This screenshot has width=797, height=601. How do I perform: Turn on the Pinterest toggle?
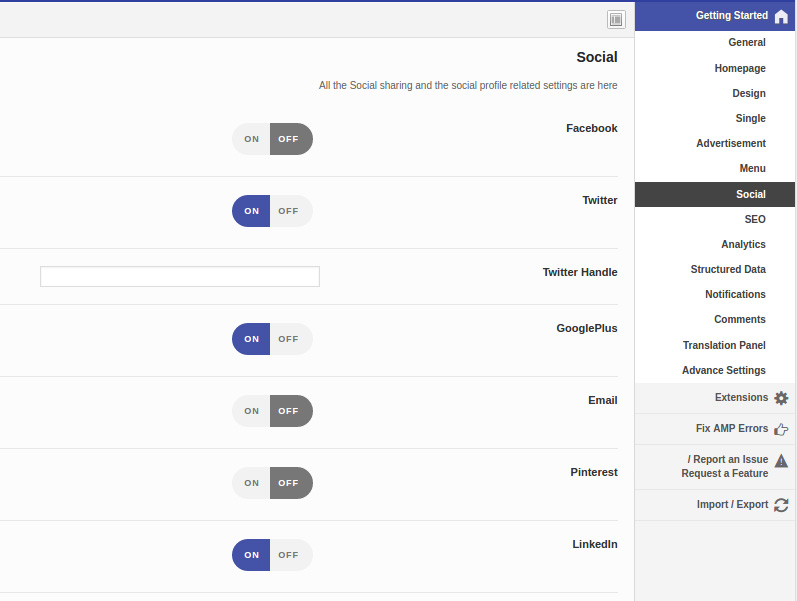click(251, 483)
